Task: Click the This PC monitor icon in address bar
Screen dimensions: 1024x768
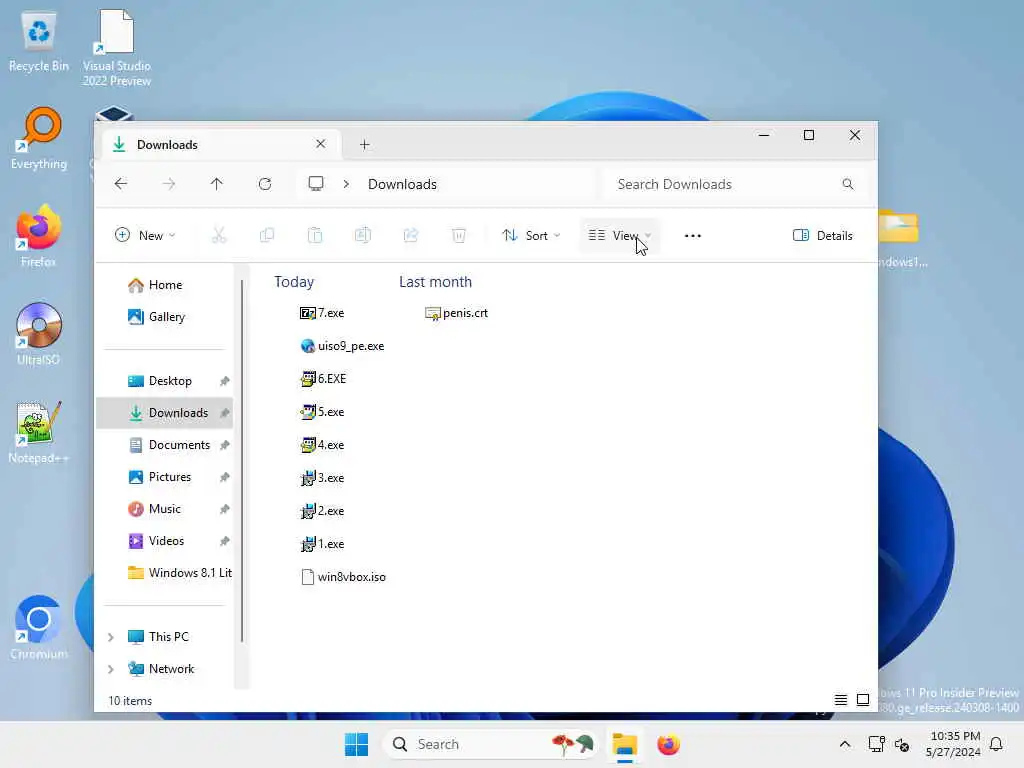Action: point(316,184)
